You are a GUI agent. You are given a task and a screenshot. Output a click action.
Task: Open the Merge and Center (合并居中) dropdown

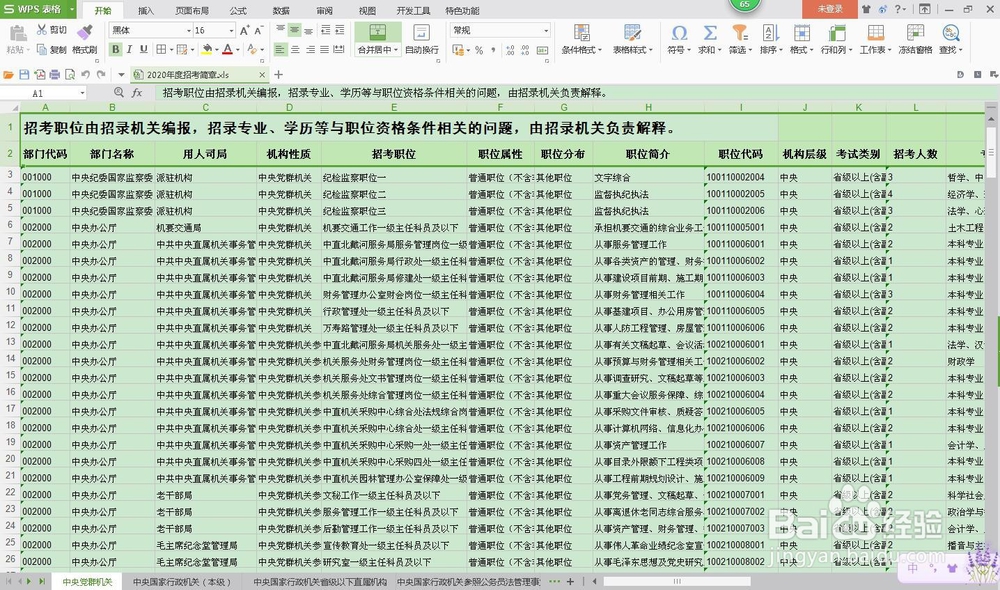pos(378,50)
